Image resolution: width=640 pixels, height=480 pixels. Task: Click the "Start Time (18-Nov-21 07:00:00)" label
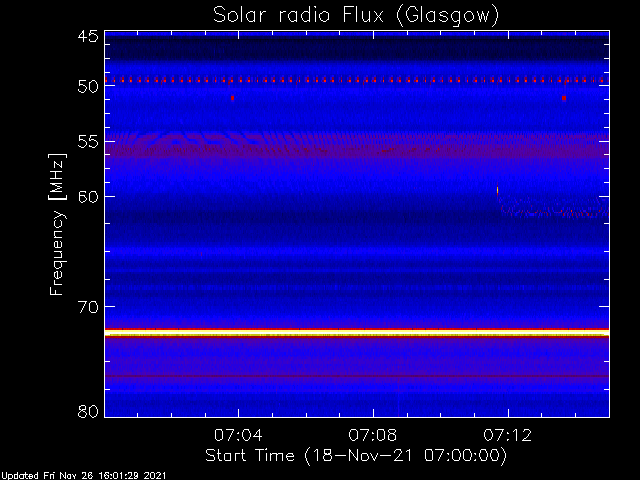click(356, 456)
